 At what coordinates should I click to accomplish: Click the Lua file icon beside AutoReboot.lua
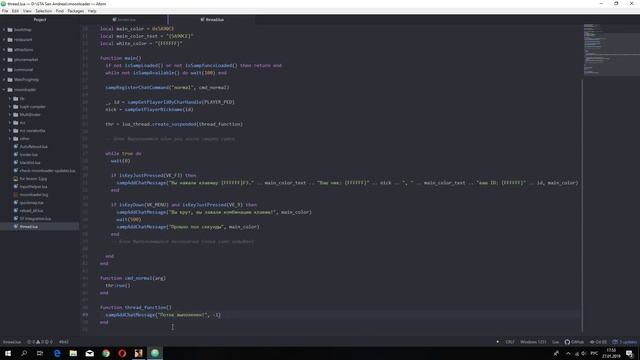click(x=16, y=147)
